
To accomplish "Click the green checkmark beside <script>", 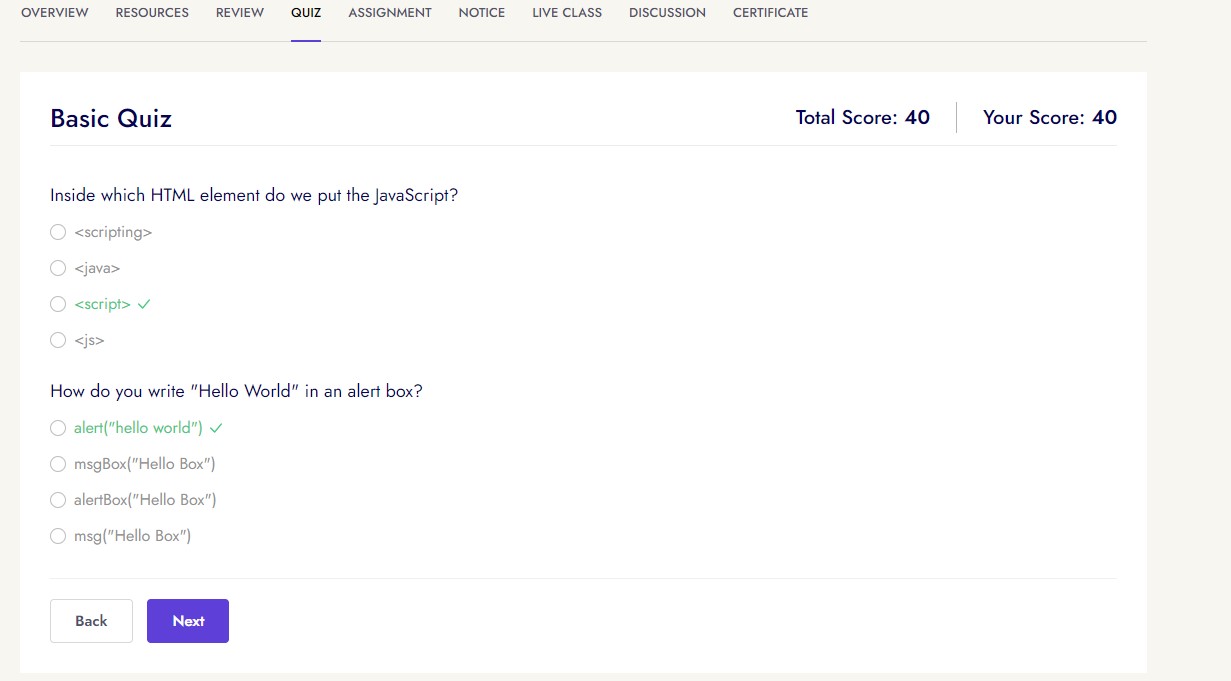I will (144, 304).
